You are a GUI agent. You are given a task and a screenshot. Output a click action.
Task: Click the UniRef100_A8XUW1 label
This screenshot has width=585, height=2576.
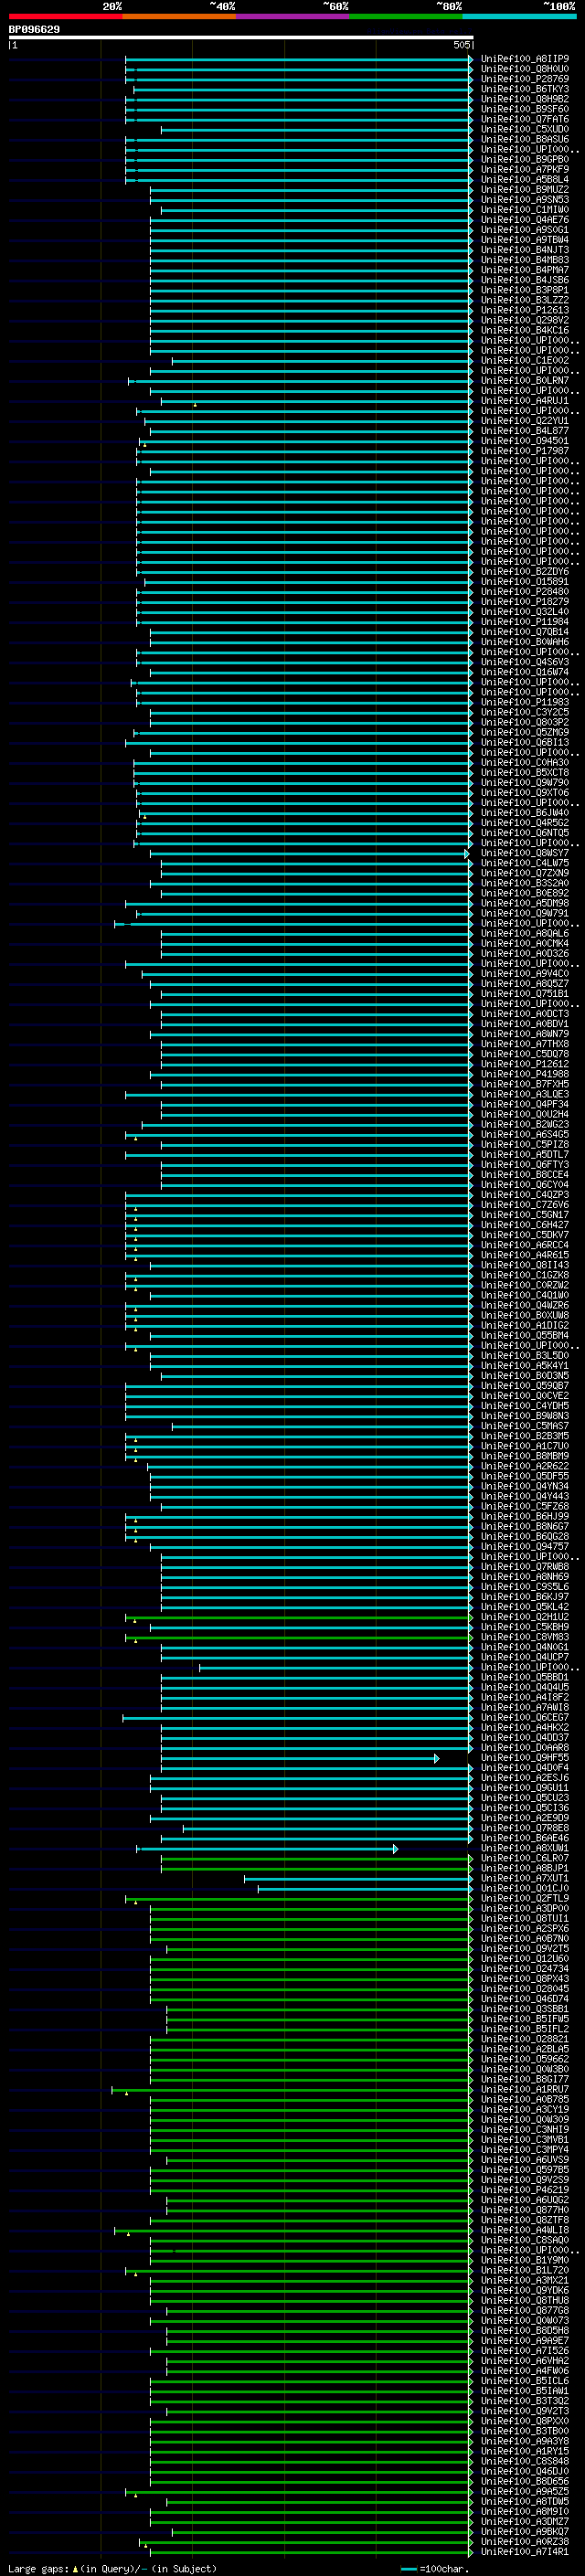pyautogui.click(x=525, y=1848)
